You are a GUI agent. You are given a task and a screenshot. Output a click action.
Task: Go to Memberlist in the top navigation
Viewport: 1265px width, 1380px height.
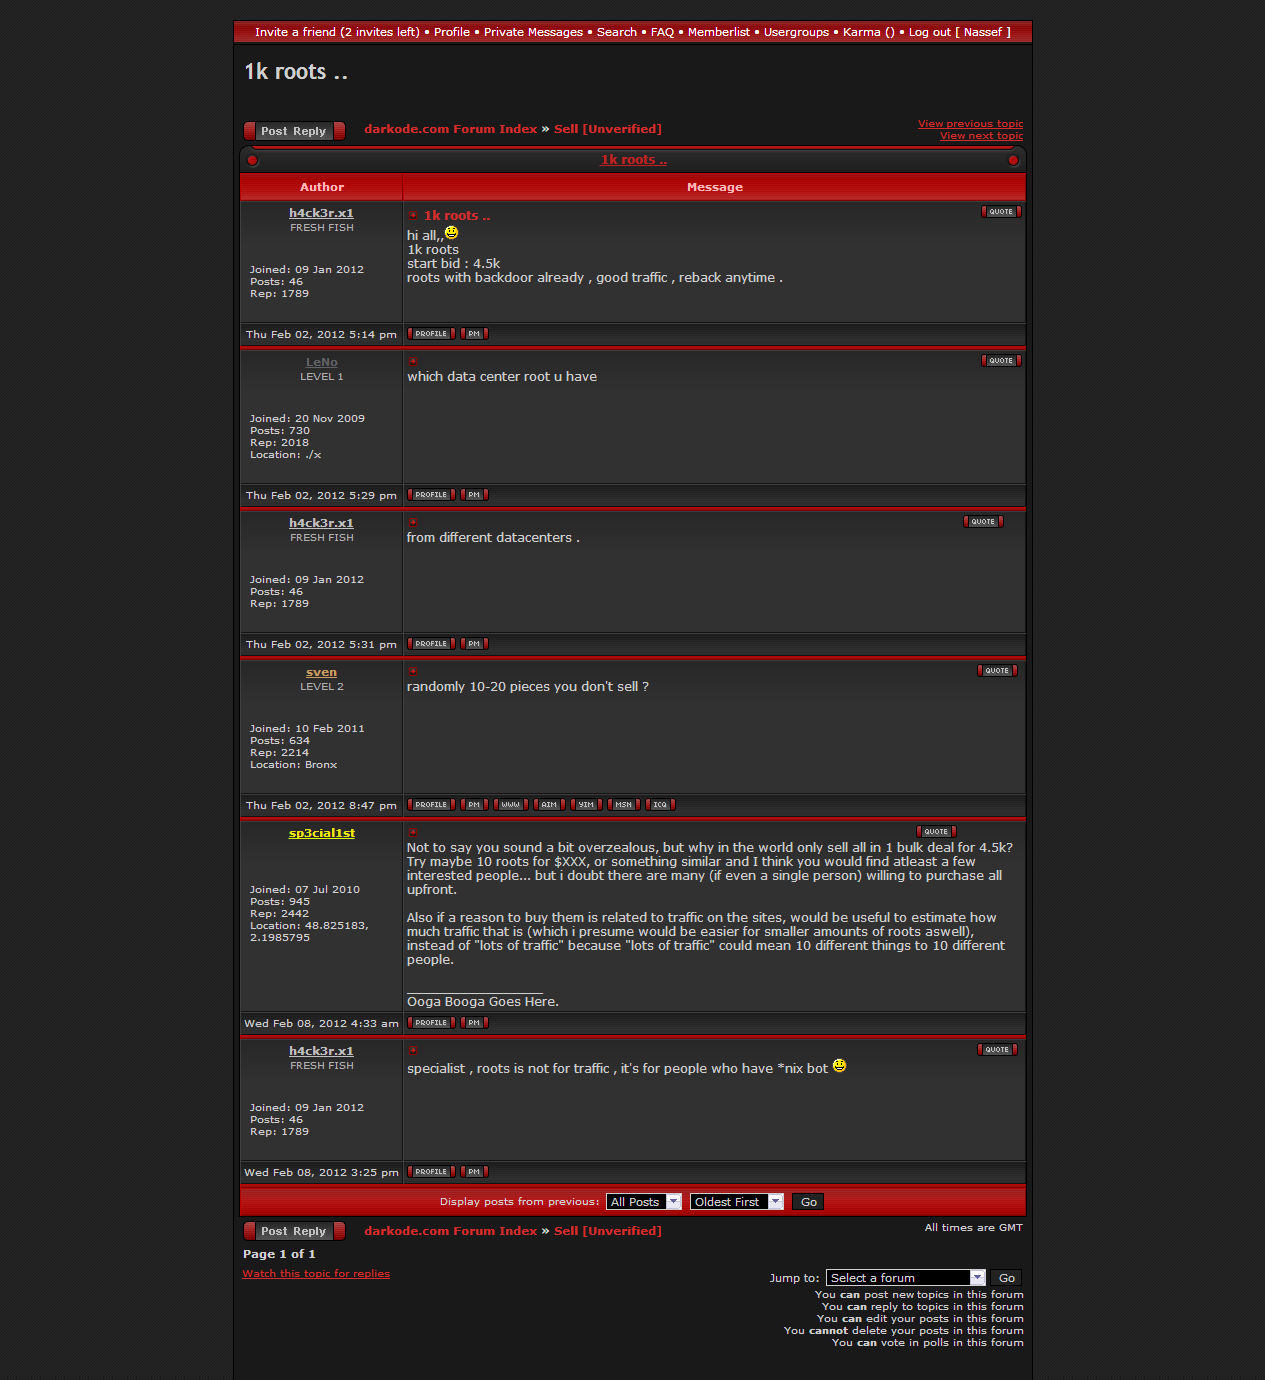pos(718,32)
